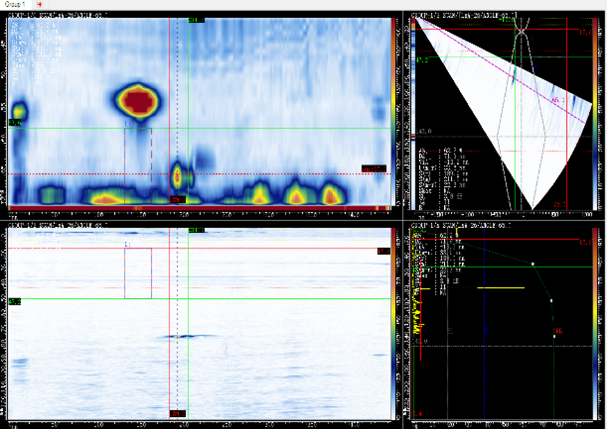Image resolution: width=607 pixels, height=429 pixels.
Task: Click the green horizontal cursor label in top-left view
Action: tap(14, 123)
